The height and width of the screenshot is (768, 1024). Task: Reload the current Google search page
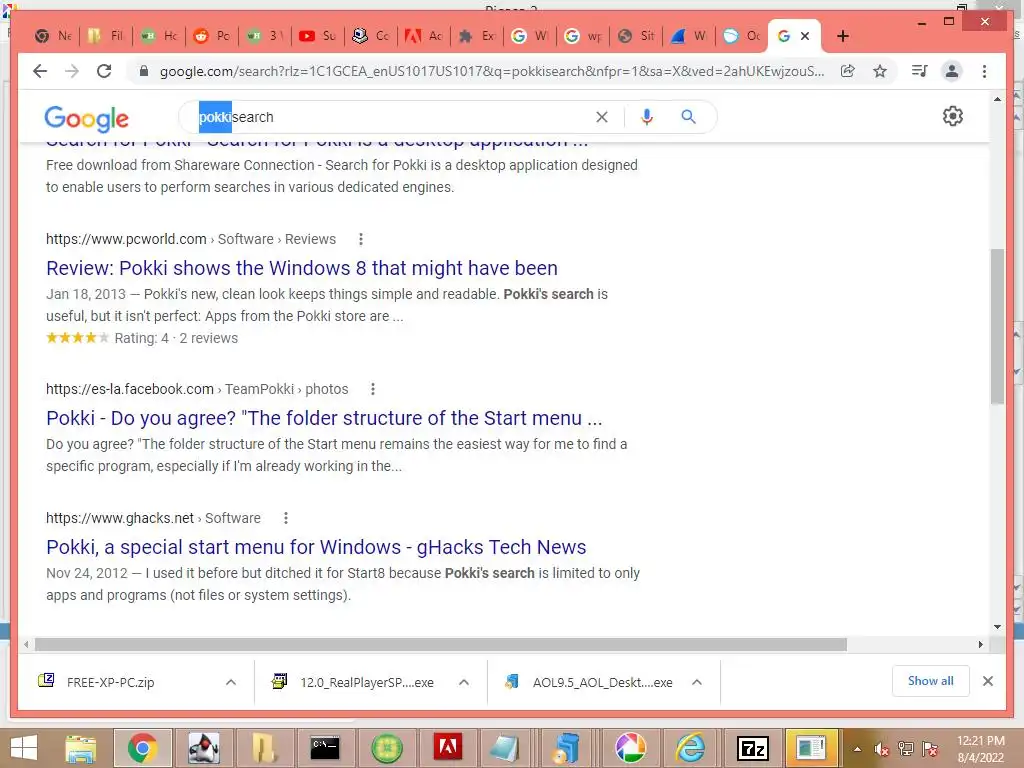[x=104, y=71]
